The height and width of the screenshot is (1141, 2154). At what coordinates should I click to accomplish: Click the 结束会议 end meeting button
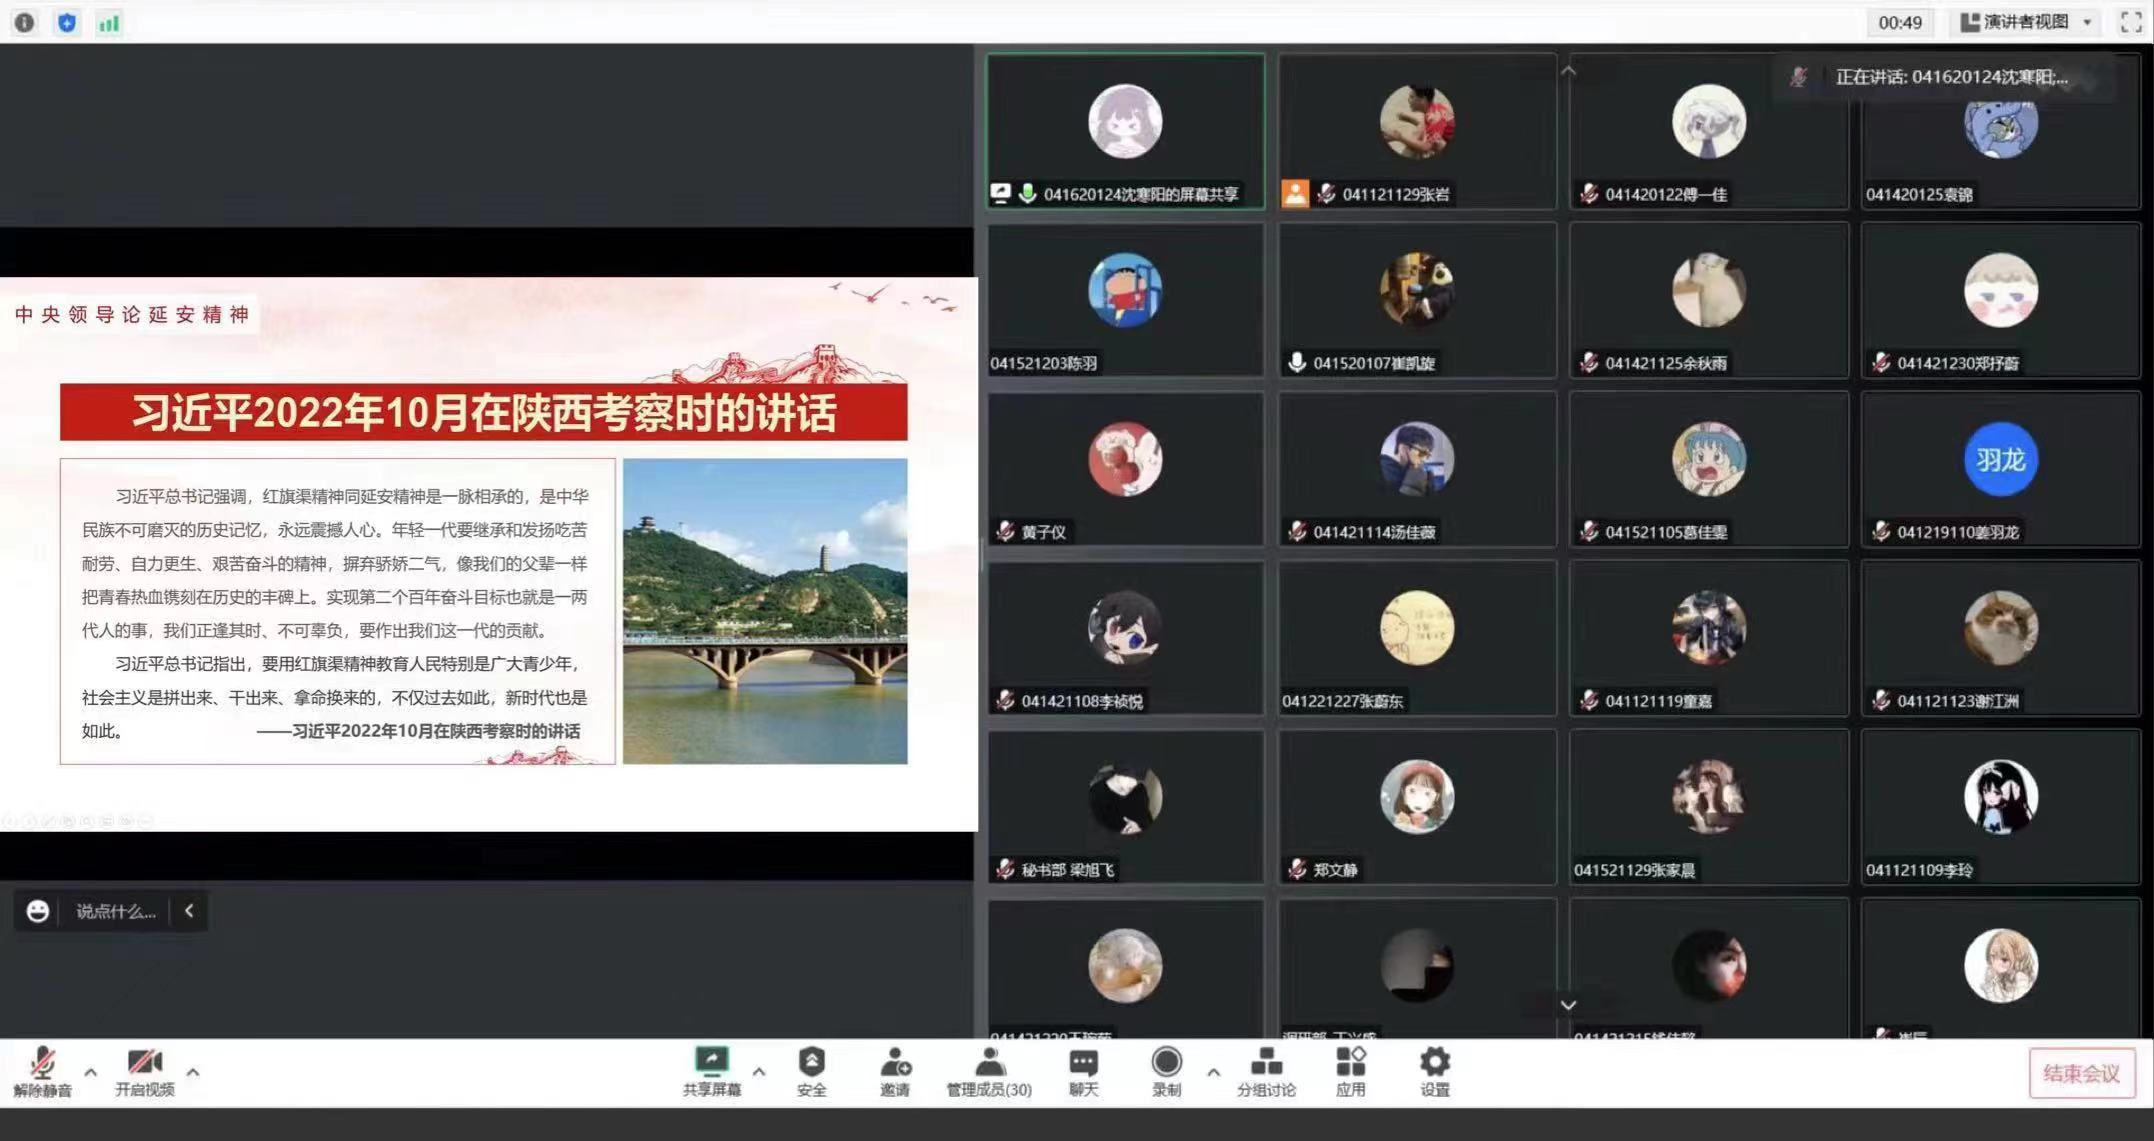coord(2080,1073)
